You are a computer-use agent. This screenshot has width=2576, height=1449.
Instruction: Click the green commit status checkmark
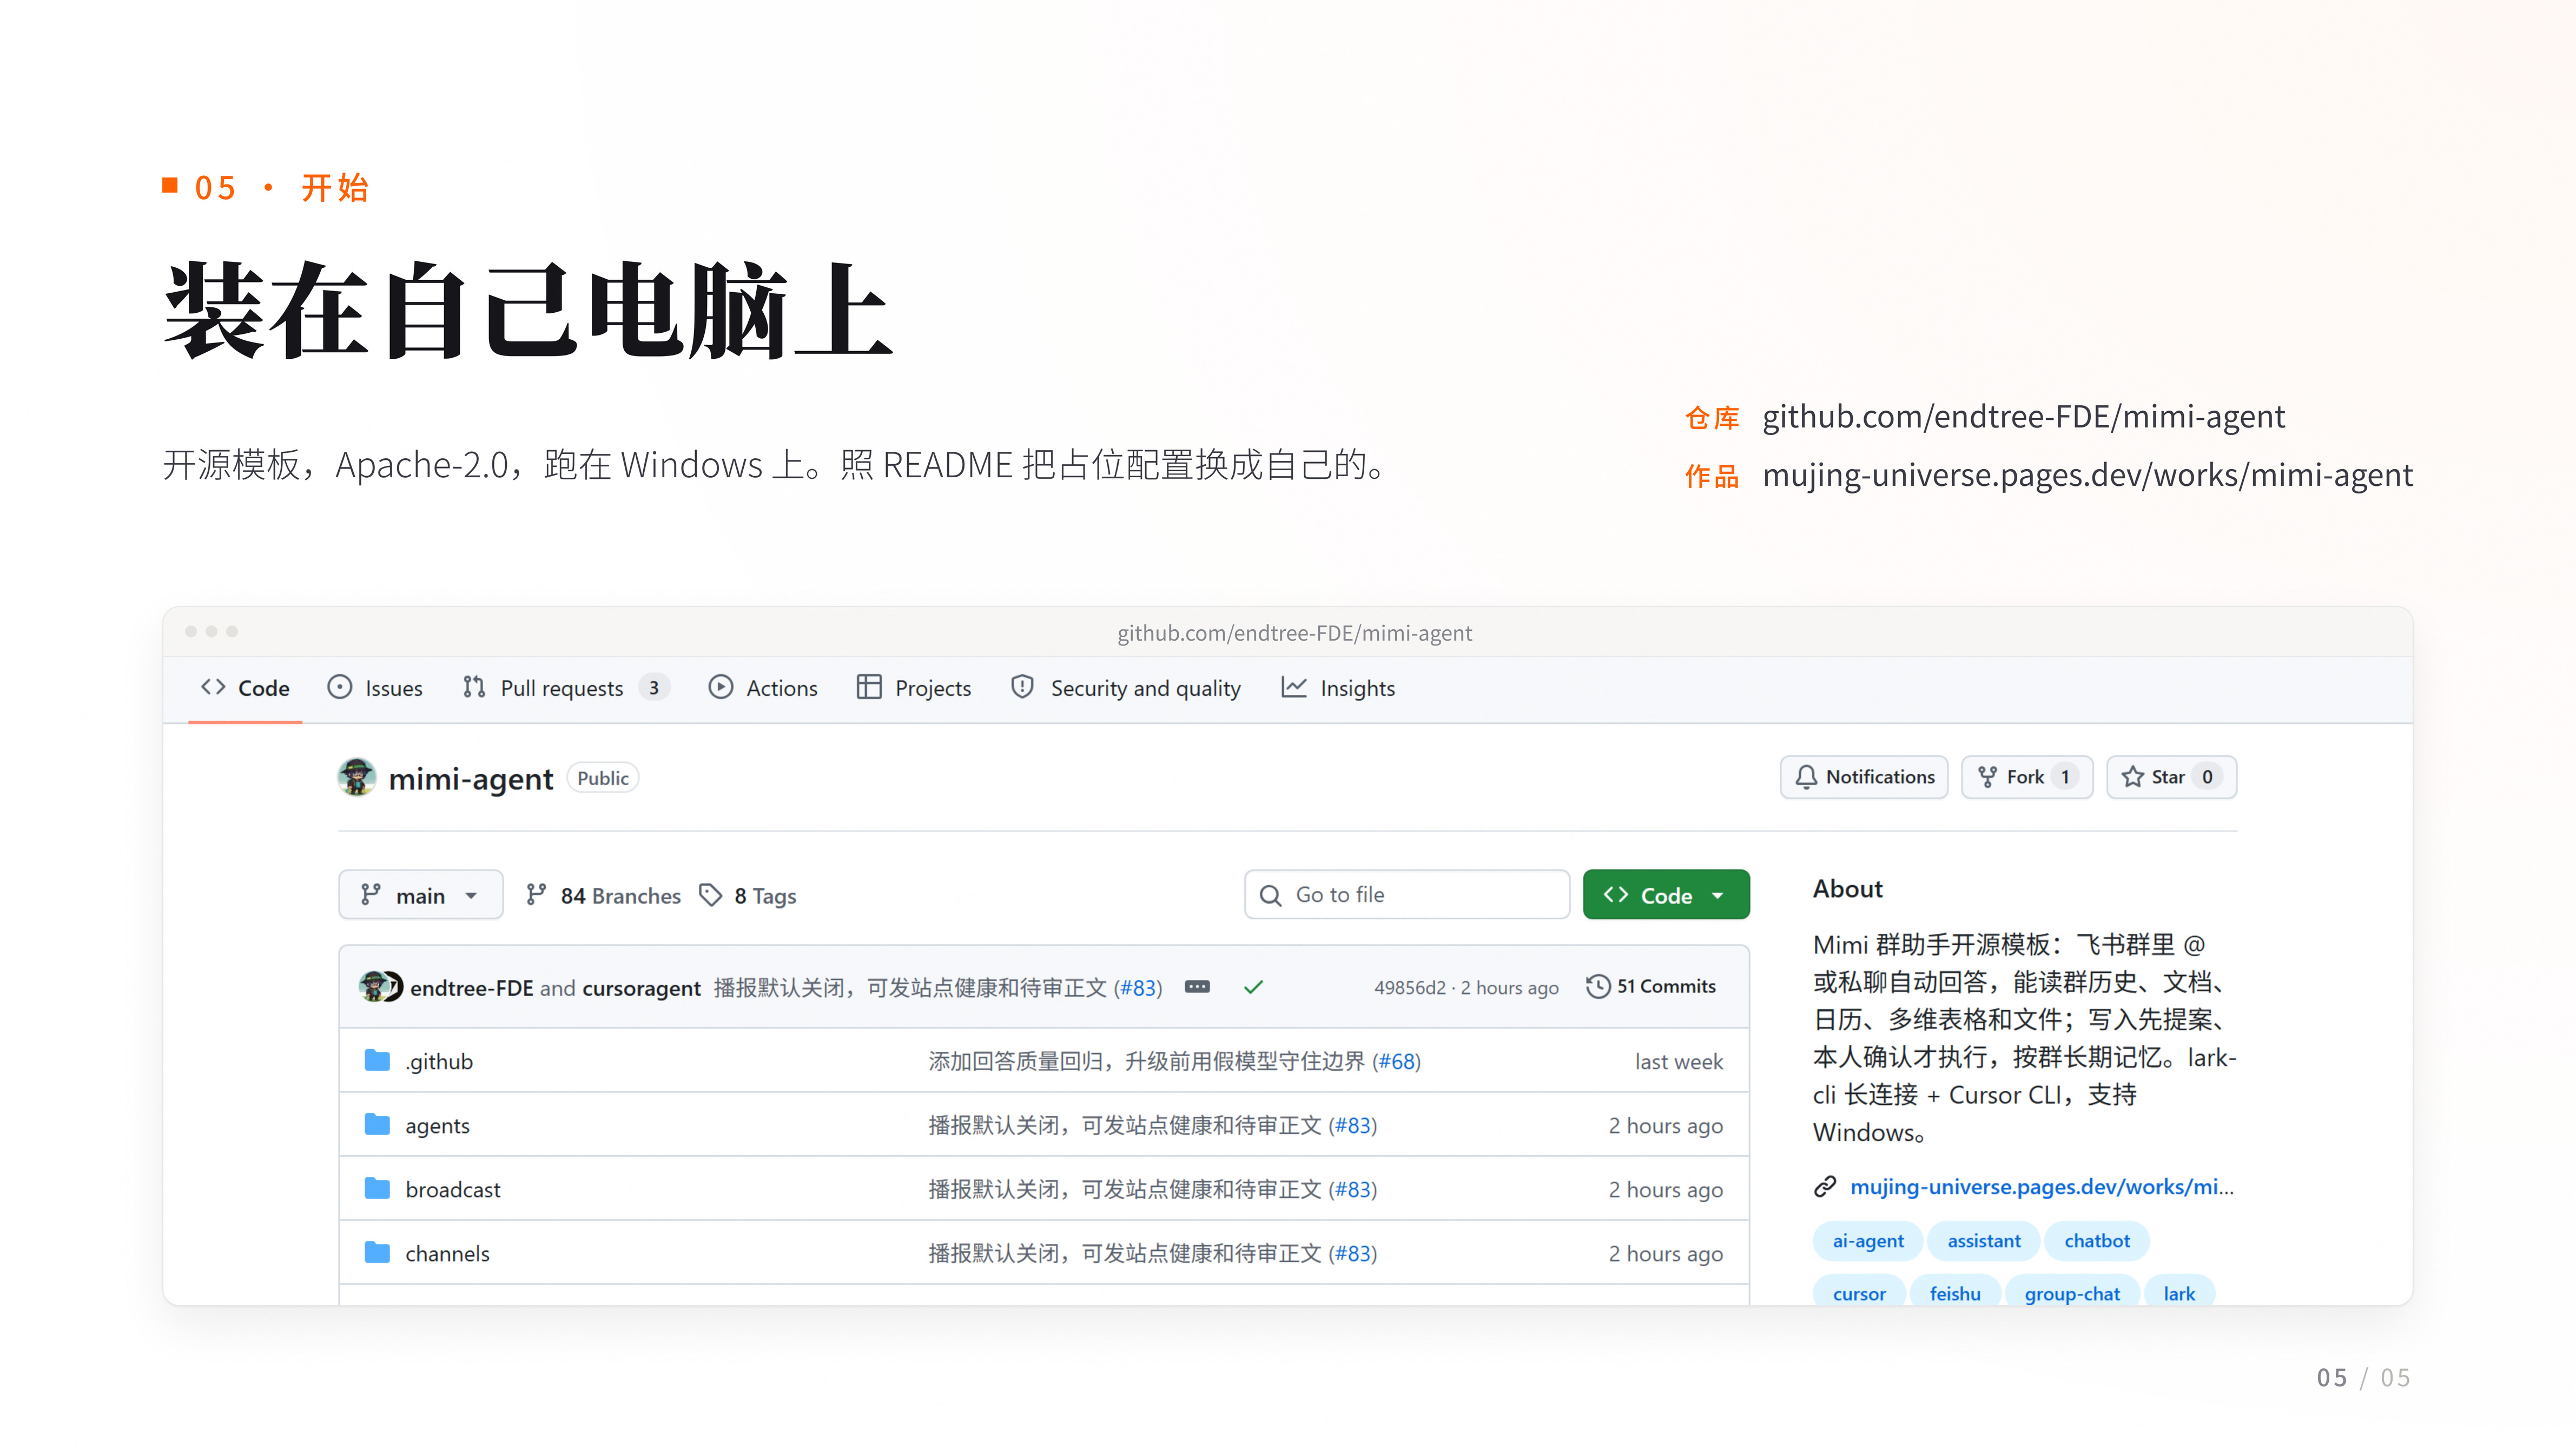pyautogui.click(x=1253, y=987)
